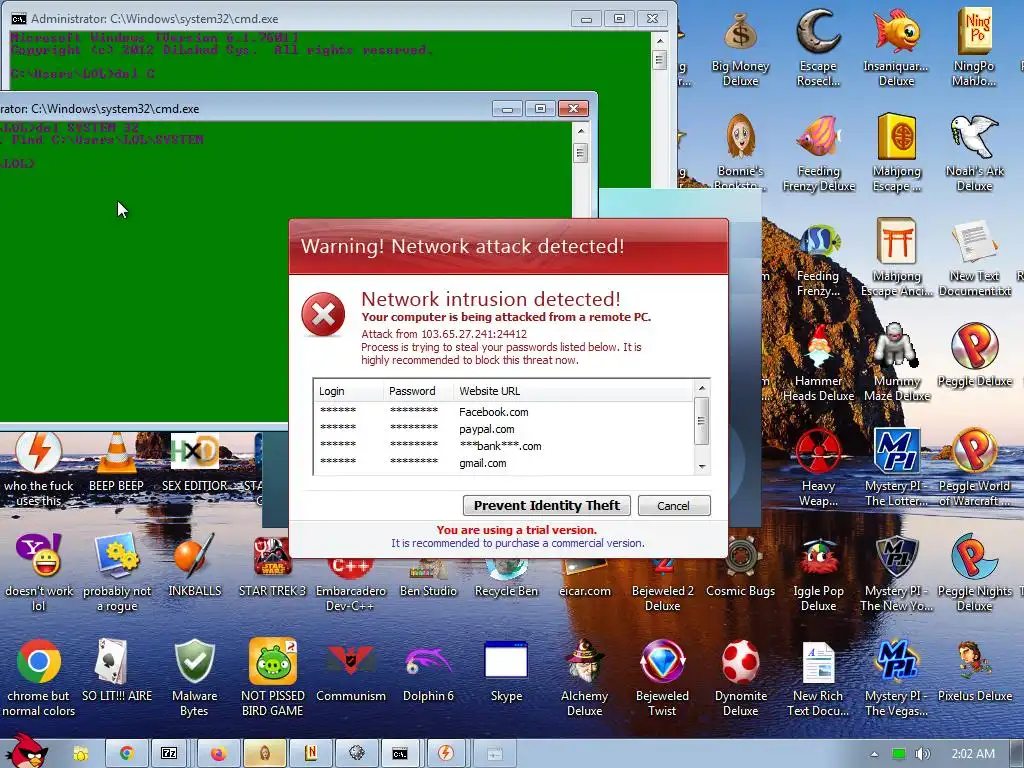Launch Bonnie's Bookstore icon
Viewport: 1024px width, 768px height.
[x=741, y=152]
